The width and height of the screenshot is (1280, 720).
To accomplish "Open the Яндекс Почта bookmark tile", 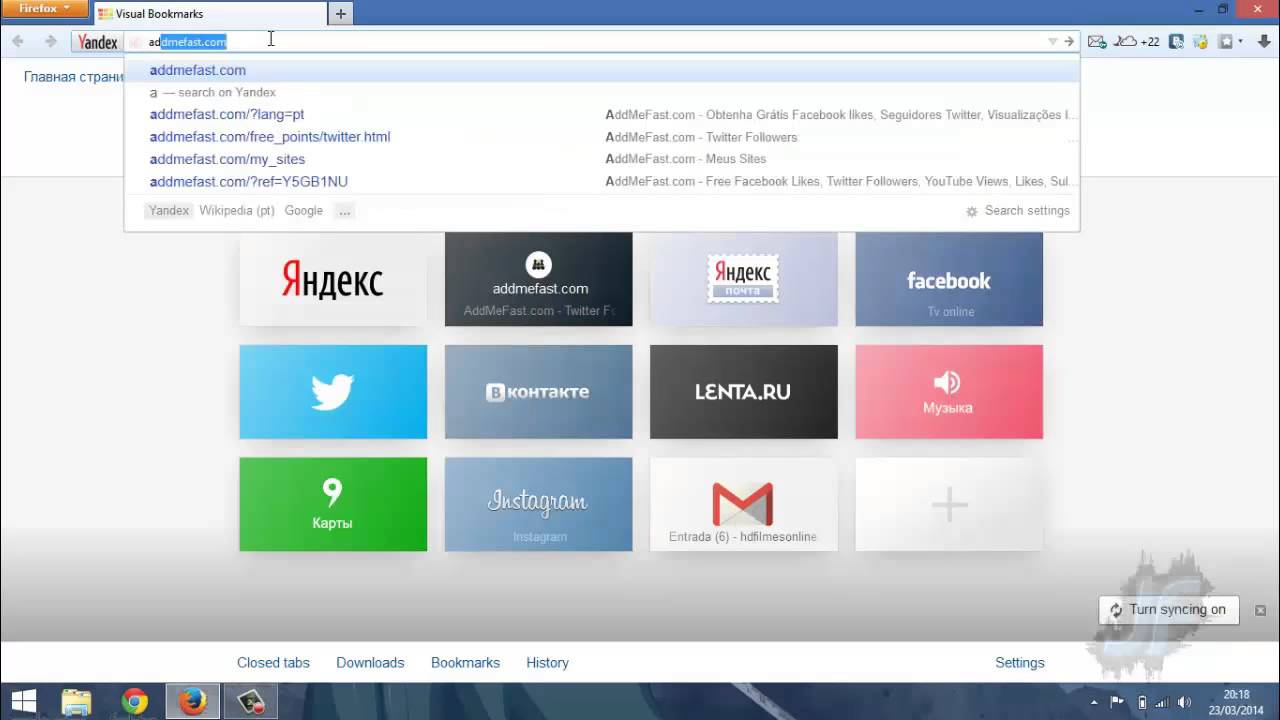I will point(744,279).
